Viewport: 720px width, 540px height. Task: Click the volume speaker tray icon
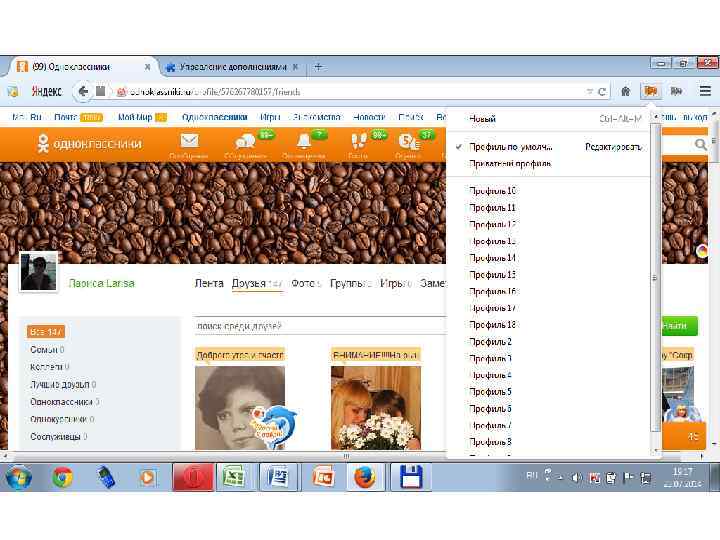pyautogui.click(x=576, y=478)
